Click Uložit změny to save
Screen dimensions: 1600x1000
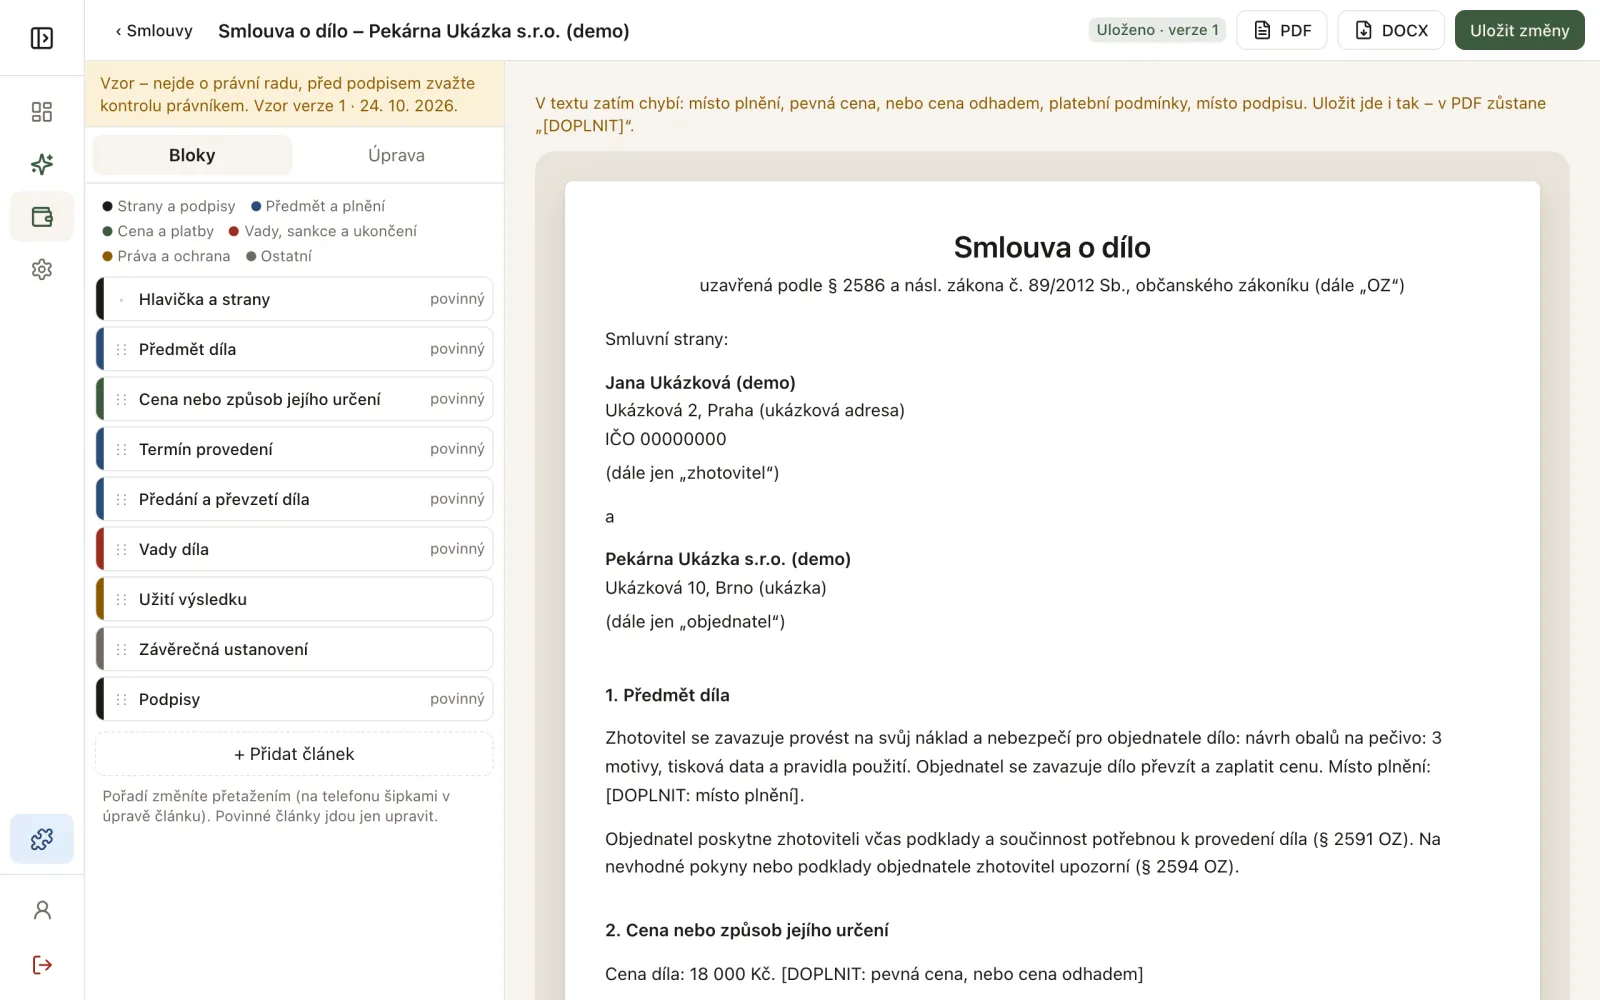(x=1519, y=30)
